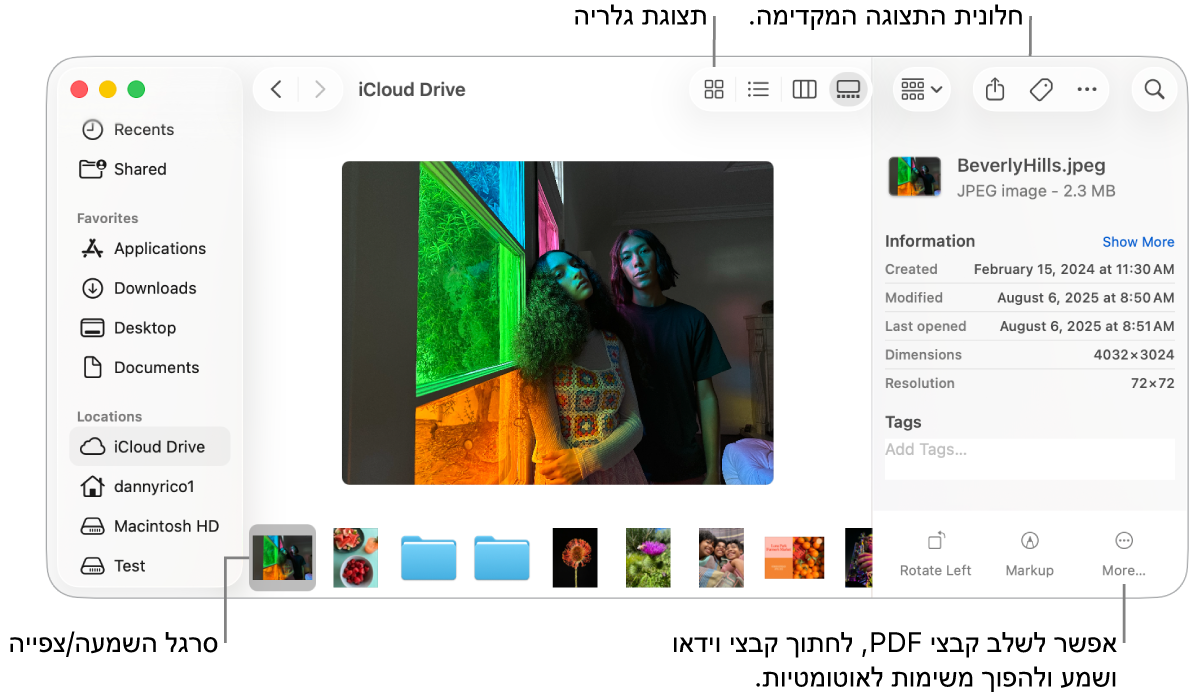Click the Add Tags field
The height and width of the screenshot is (694, 1192).
[x=1029, y=458]
